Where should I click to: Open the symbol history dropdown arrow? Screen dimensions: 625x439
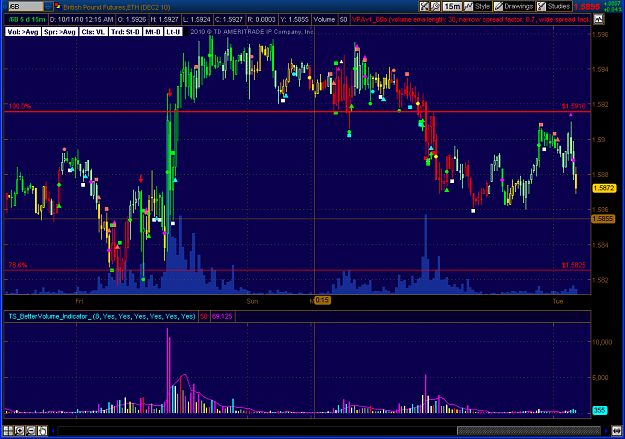click(x=48, y=6)
